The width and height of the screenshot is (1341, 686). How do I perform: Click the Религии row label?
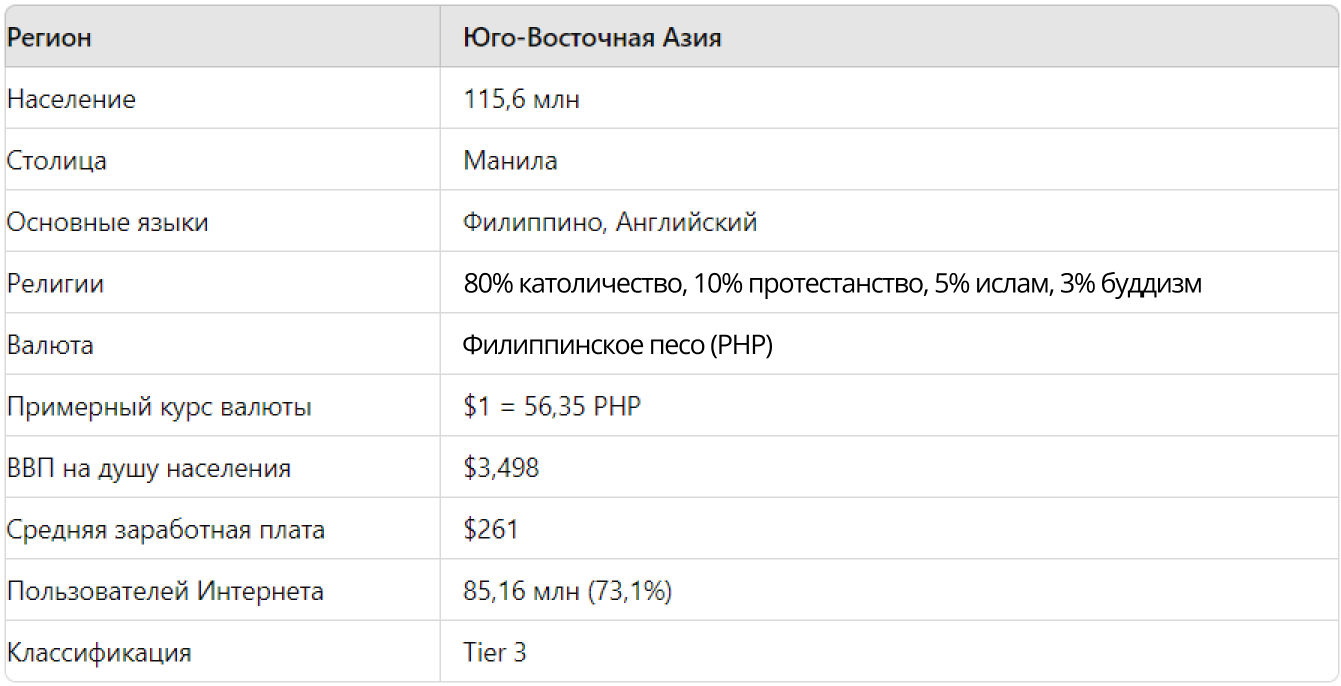click(55, 284)
